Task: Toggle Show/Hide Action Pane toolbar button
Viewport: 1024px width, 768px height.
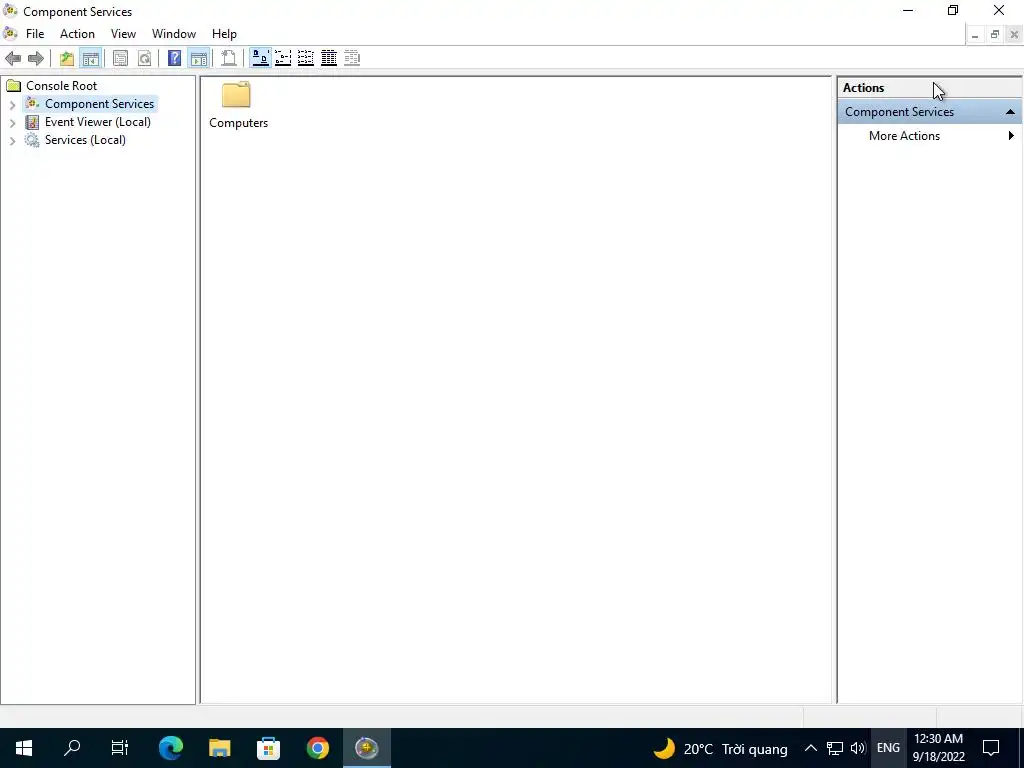Action: coord(199,58)
